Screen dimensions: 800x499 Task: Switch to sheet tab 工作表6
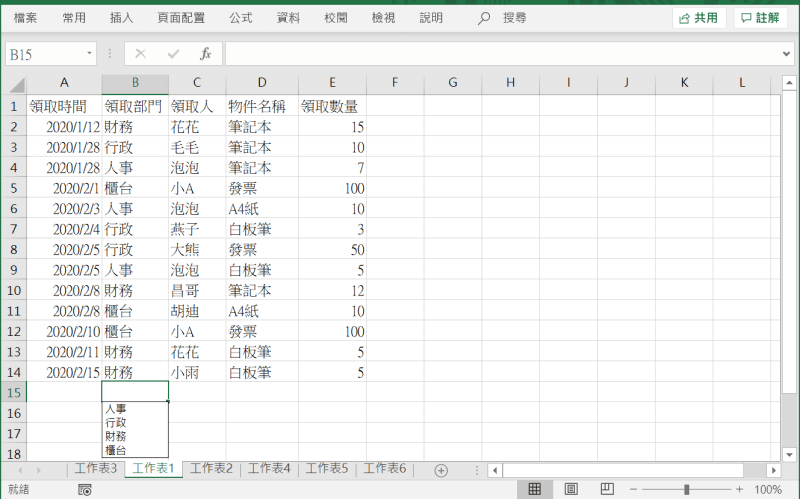pyautogui.click(x=384, y=468)
